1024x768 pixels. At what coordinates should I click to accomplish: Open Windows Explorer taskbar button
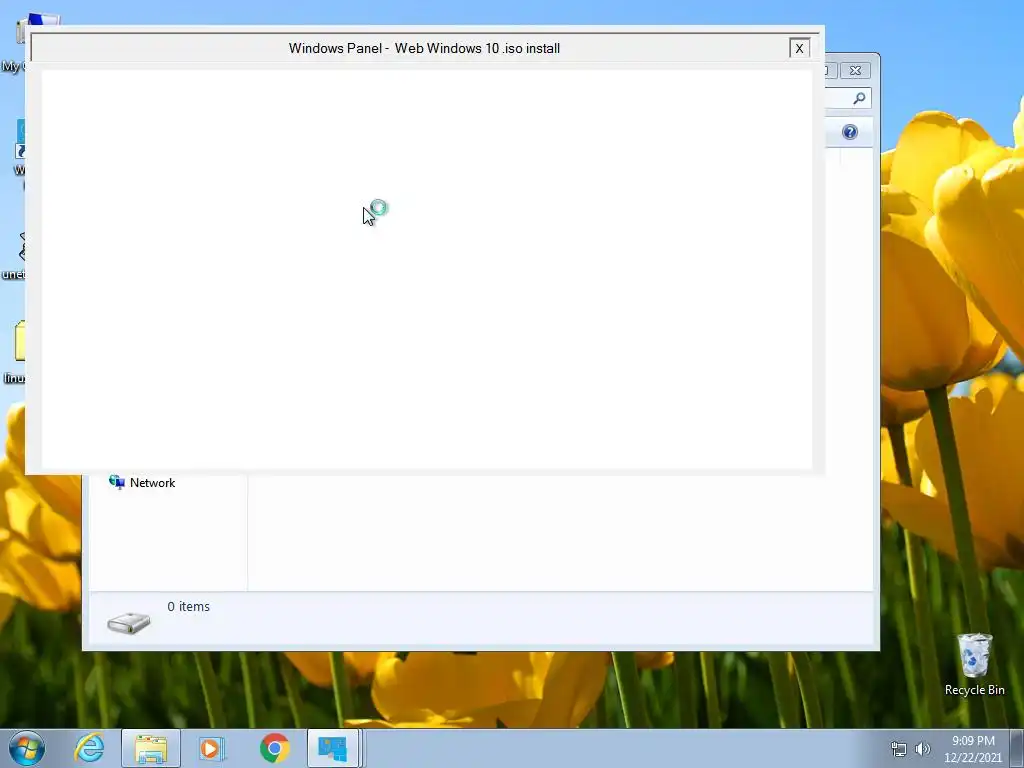pyautogui.click(x=151, y=749)
